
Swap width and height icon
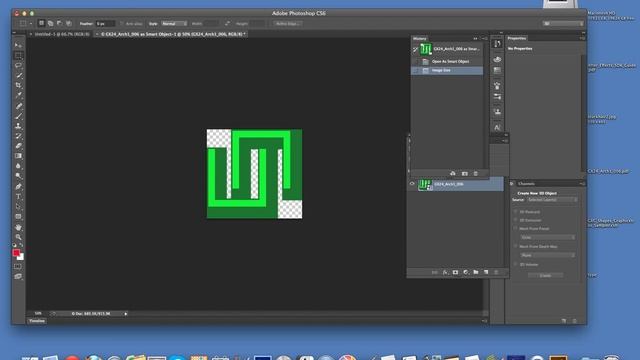pos(227,24)
